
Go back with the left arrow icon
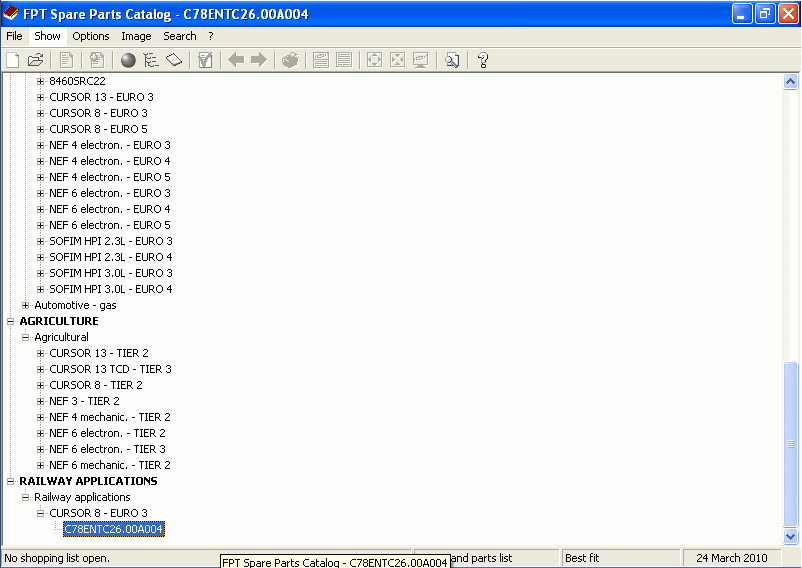coord(236,60)
